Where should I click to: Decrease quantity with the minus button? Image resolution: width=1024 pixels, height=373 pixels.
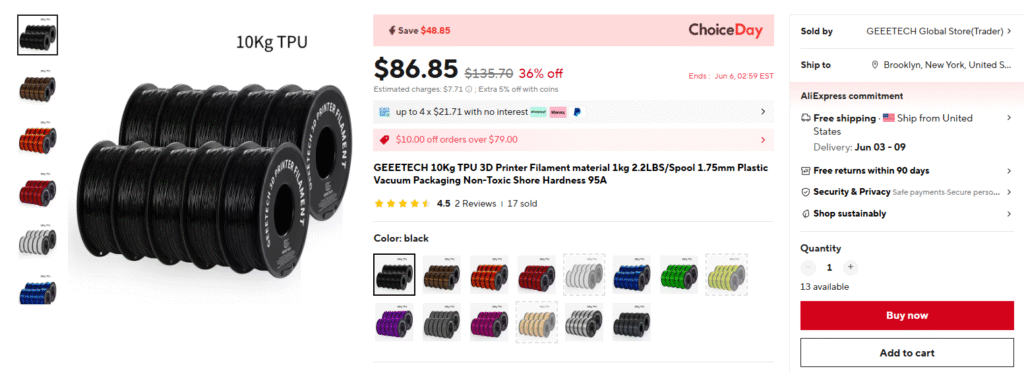[808, 267]
